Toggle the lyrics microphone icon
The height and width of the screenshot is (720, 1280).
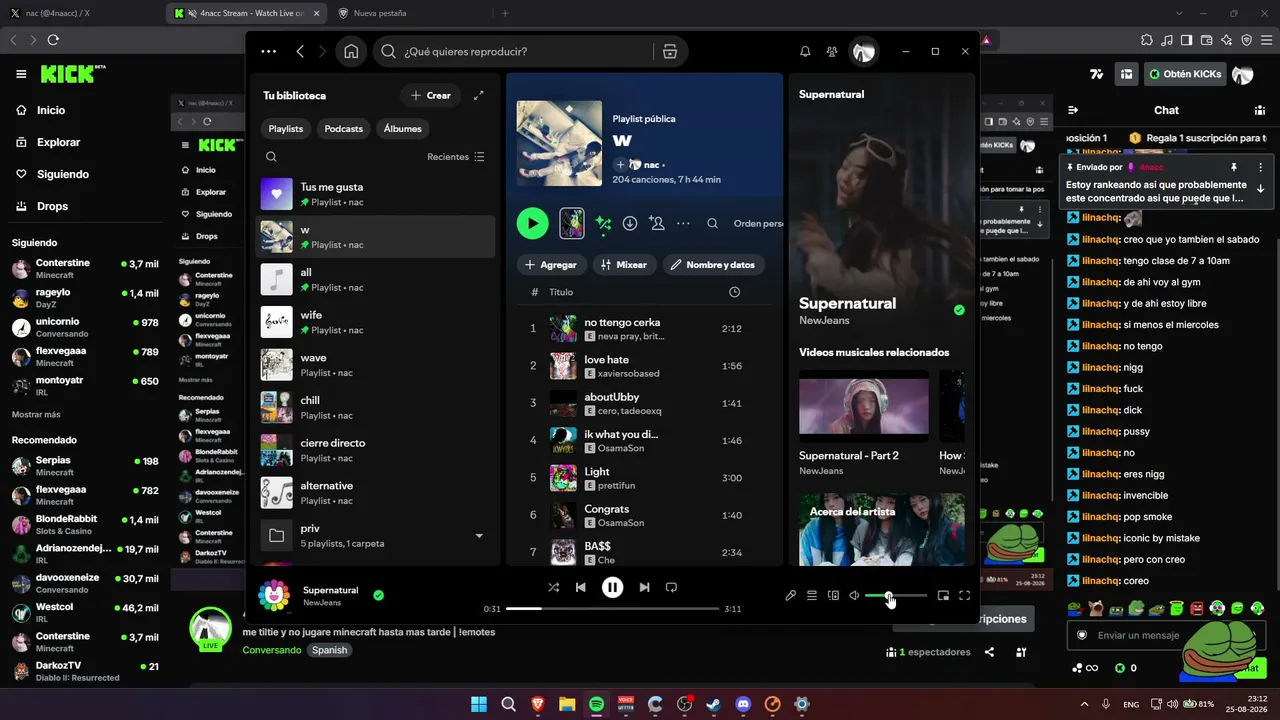790,595
